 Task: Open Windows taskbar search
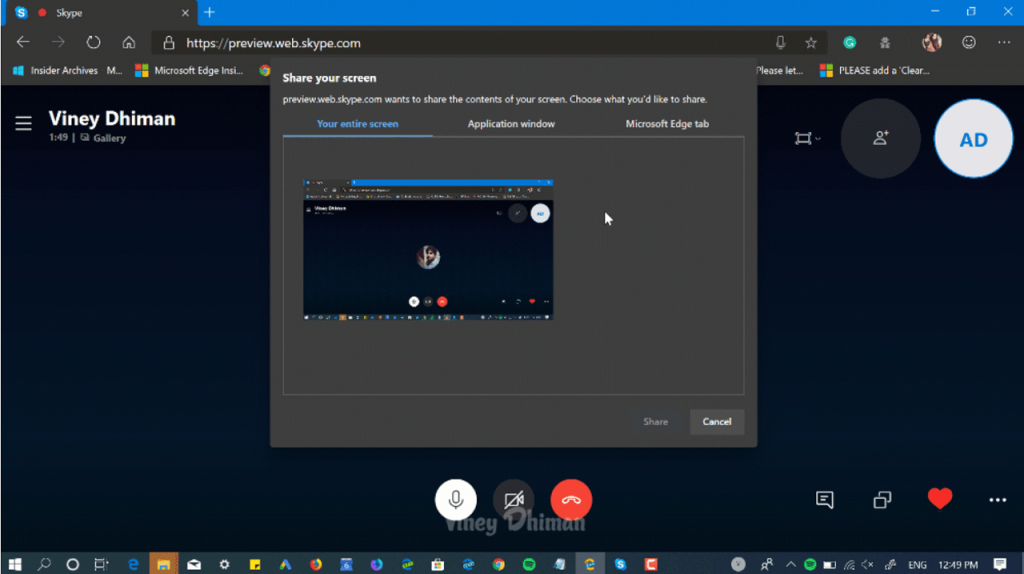pyautogui.click(x=44, y=564)
